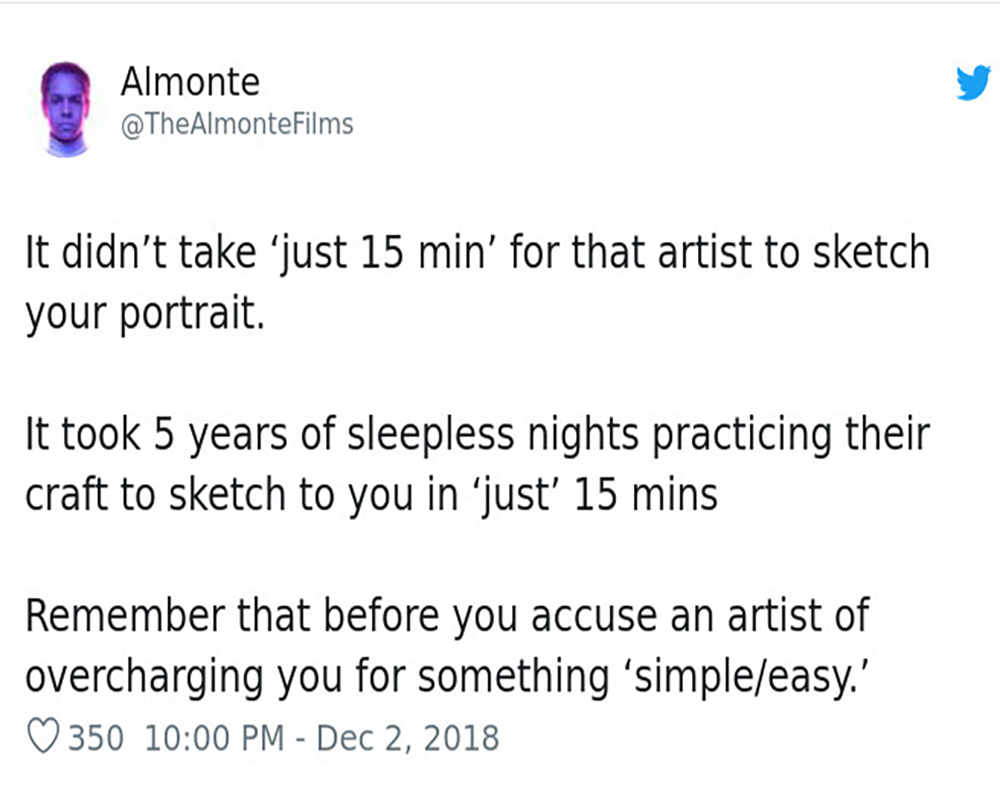
Task: Visit the @TheAlmonteFilms handle
Action: (236, 124)
